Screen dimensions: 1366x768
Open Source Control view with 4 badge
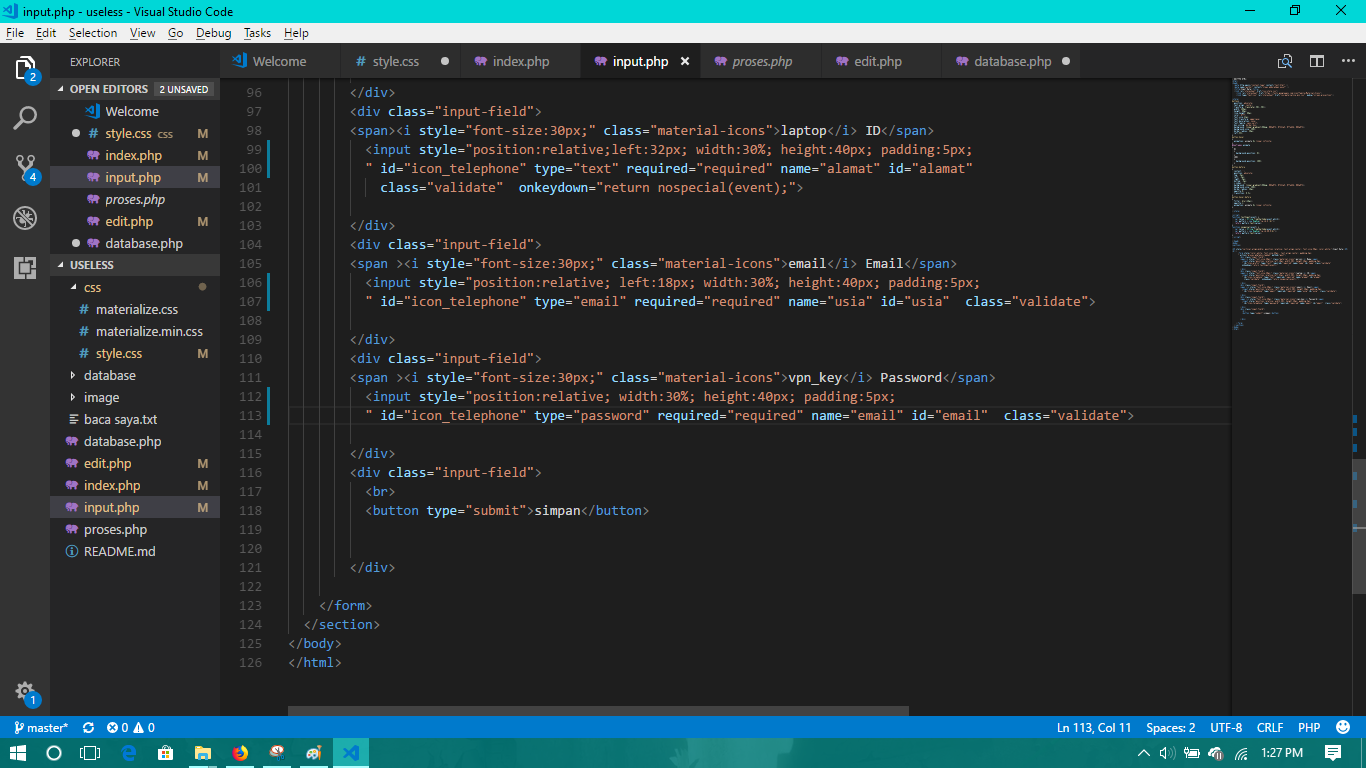coord(25,168)
